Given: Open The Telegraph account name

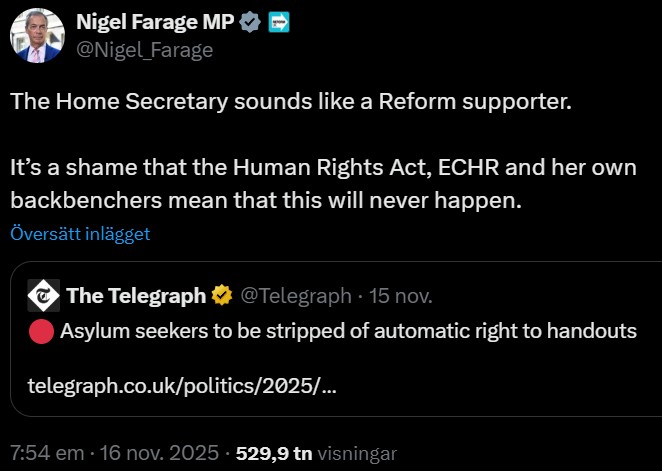Looking at the screenshot, I should click(x=136, y=295).
